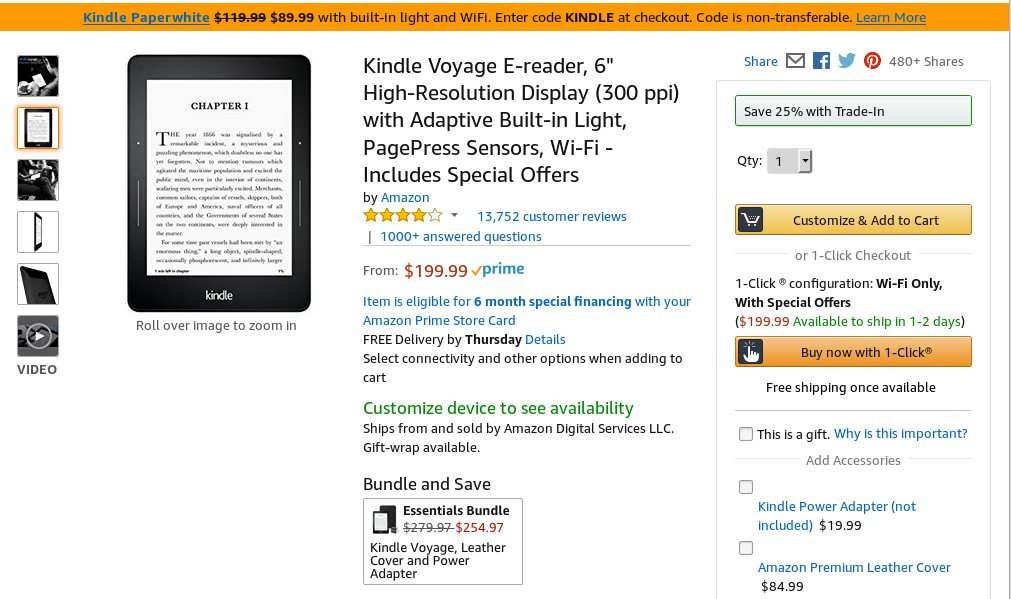Click the cart icon on Add to Cart

click(750, 220)
